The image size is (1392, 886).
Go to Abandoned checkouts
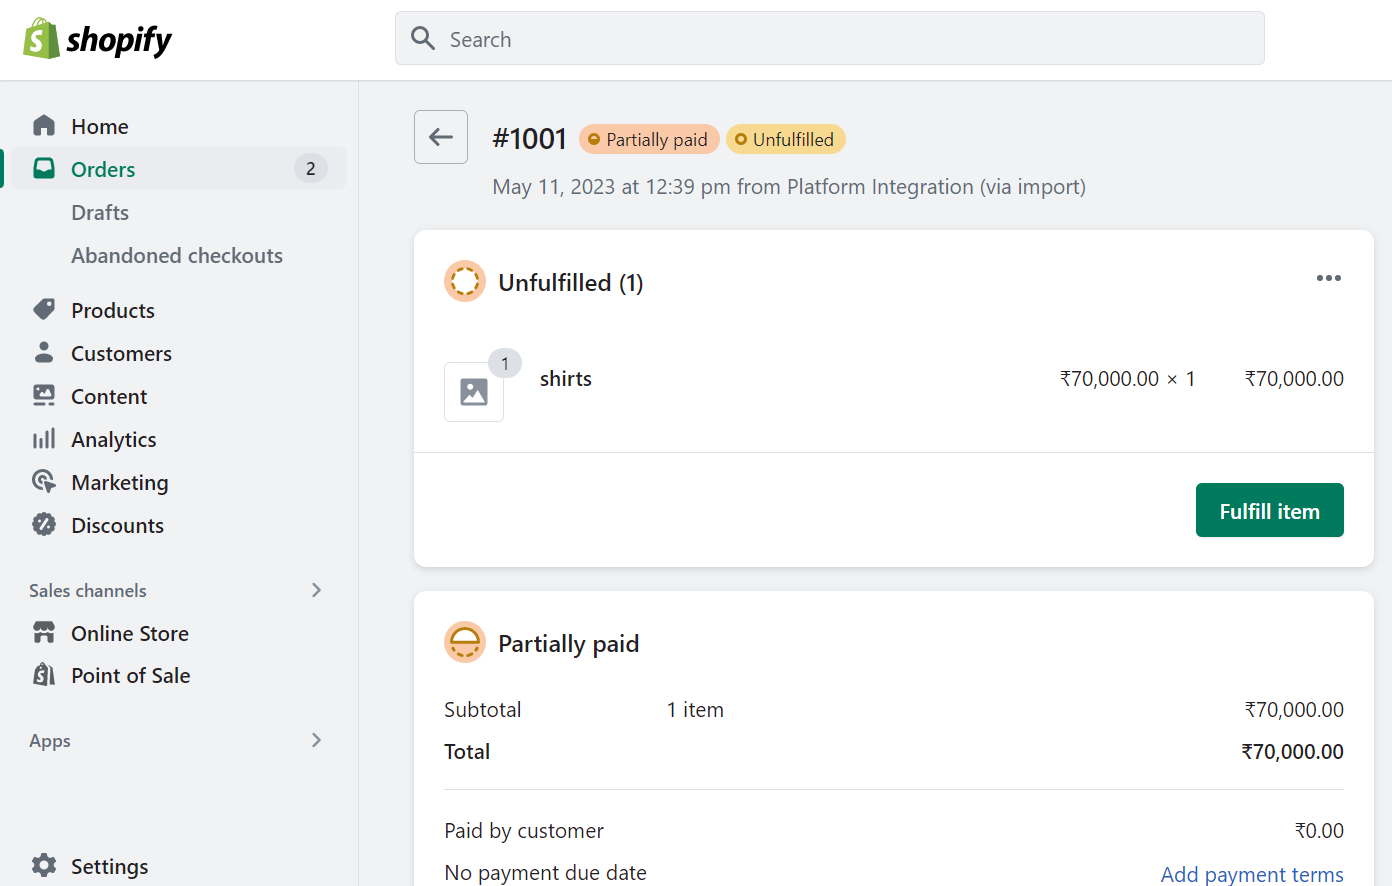tap(177, 255)
